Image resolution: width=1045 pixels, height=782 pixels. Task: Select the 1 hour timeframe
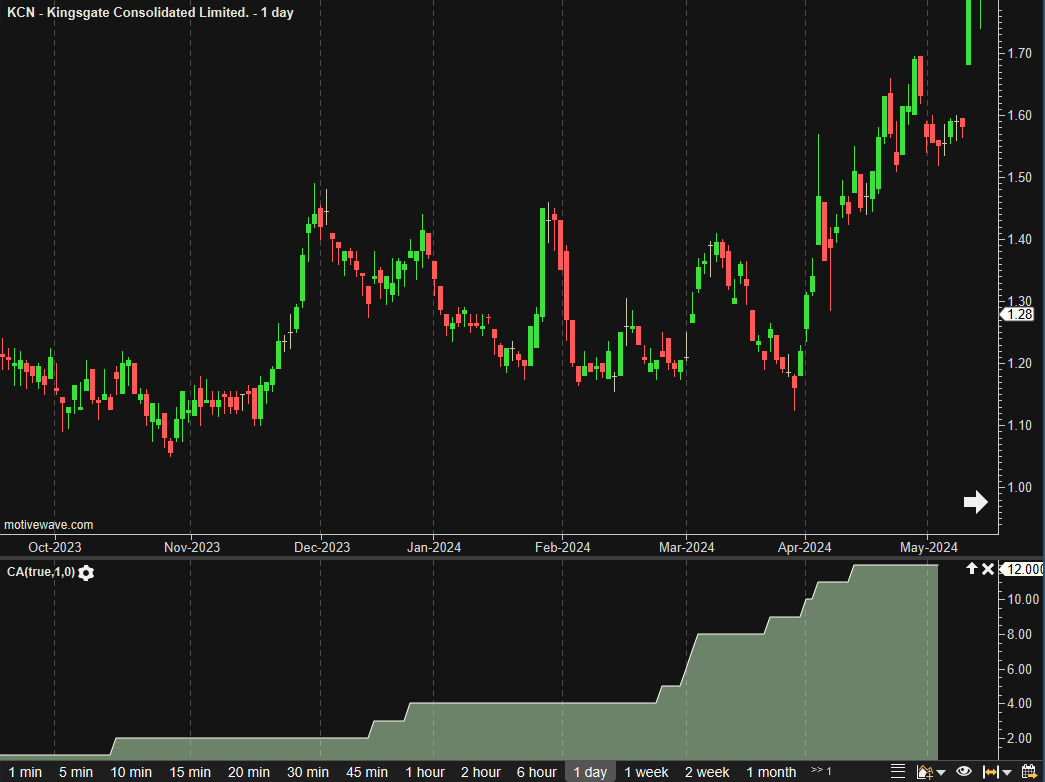pyautogui.click(x=425, y=772)
